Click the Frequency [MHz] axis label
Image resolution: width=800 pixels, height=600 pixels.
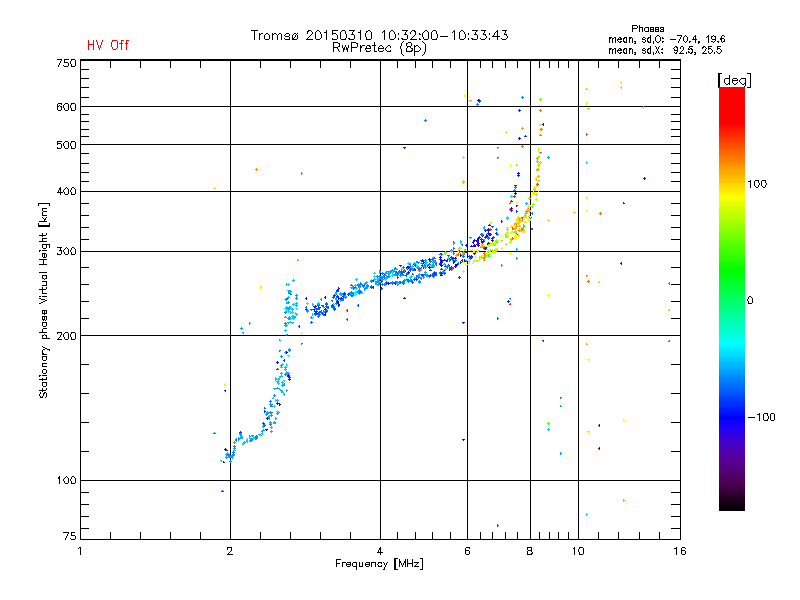click(x=379, y=564)
